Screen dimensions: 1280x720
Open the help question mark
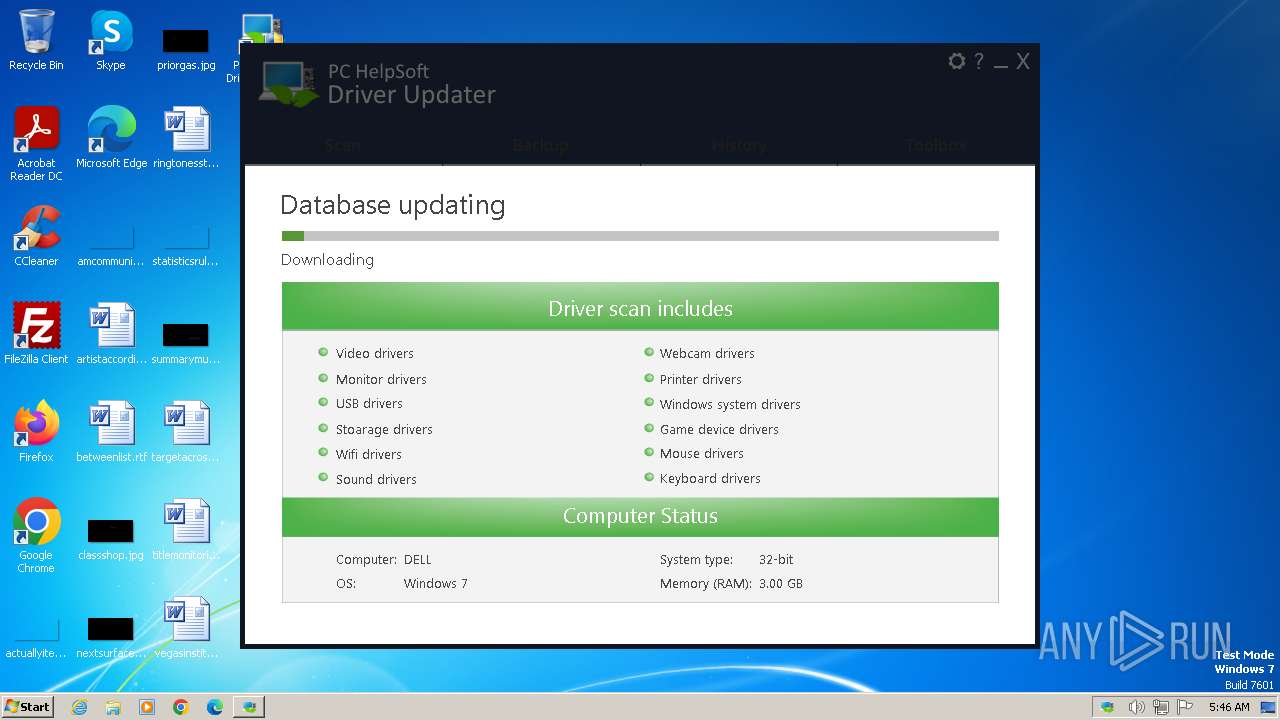pyautogui.click(x=979, y=61)
